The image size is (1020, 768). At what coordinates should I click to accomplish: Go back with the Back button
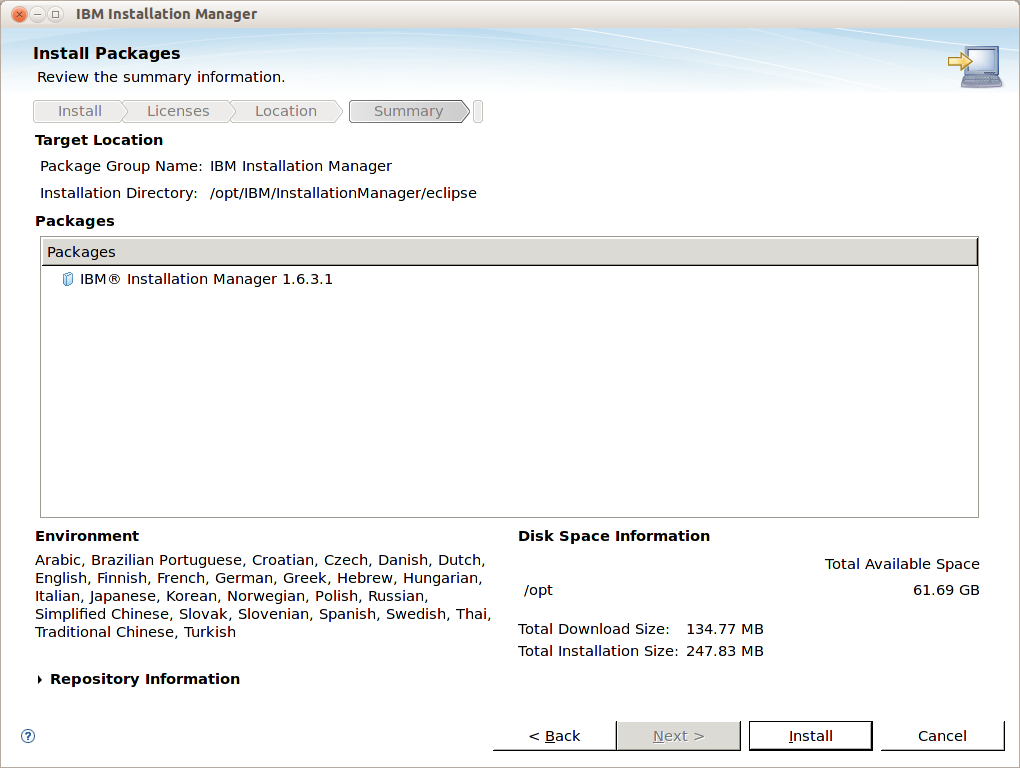[x=554, y=736]
